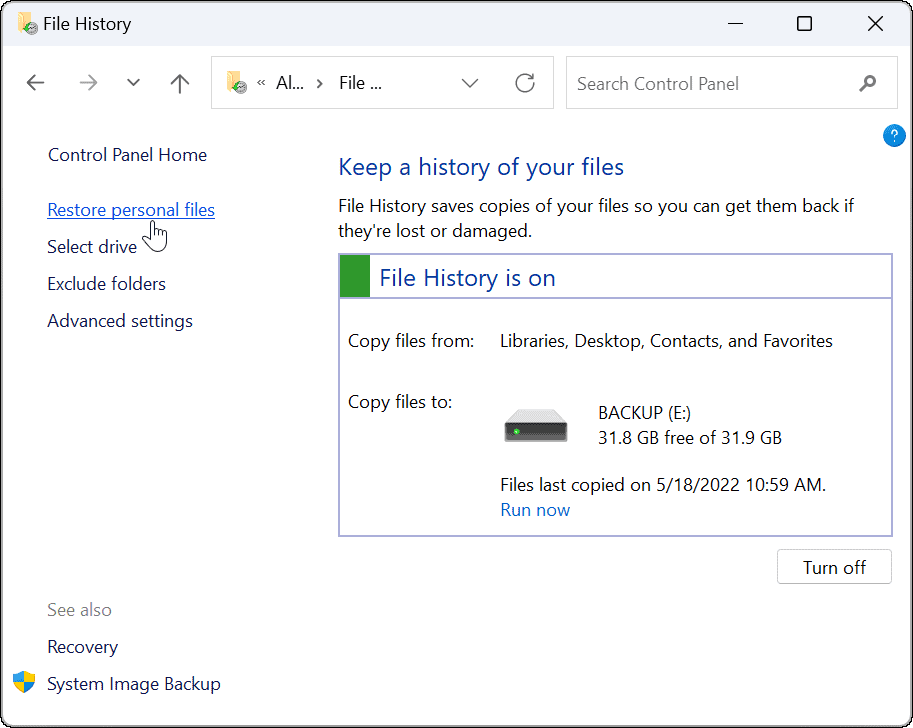Click the File History icon in the title bar
This screenshot has height=728, width=913.
tap(25, 22)
